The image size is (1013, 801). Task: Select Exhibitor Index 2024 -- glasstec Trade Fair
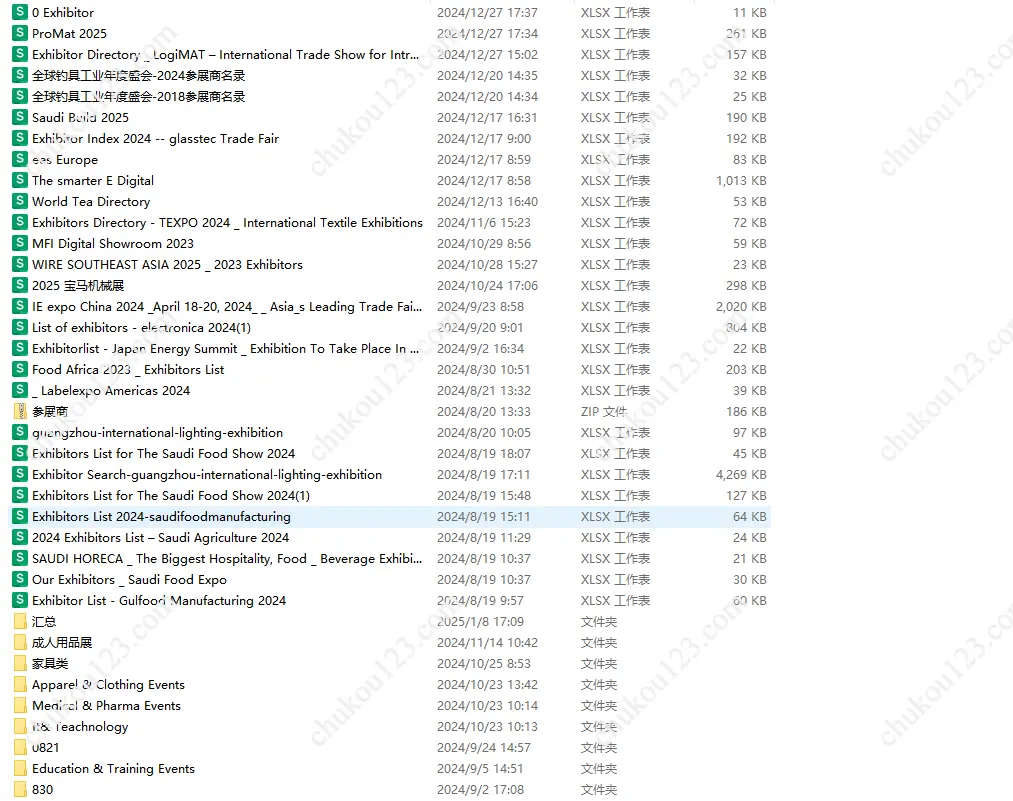155,139
